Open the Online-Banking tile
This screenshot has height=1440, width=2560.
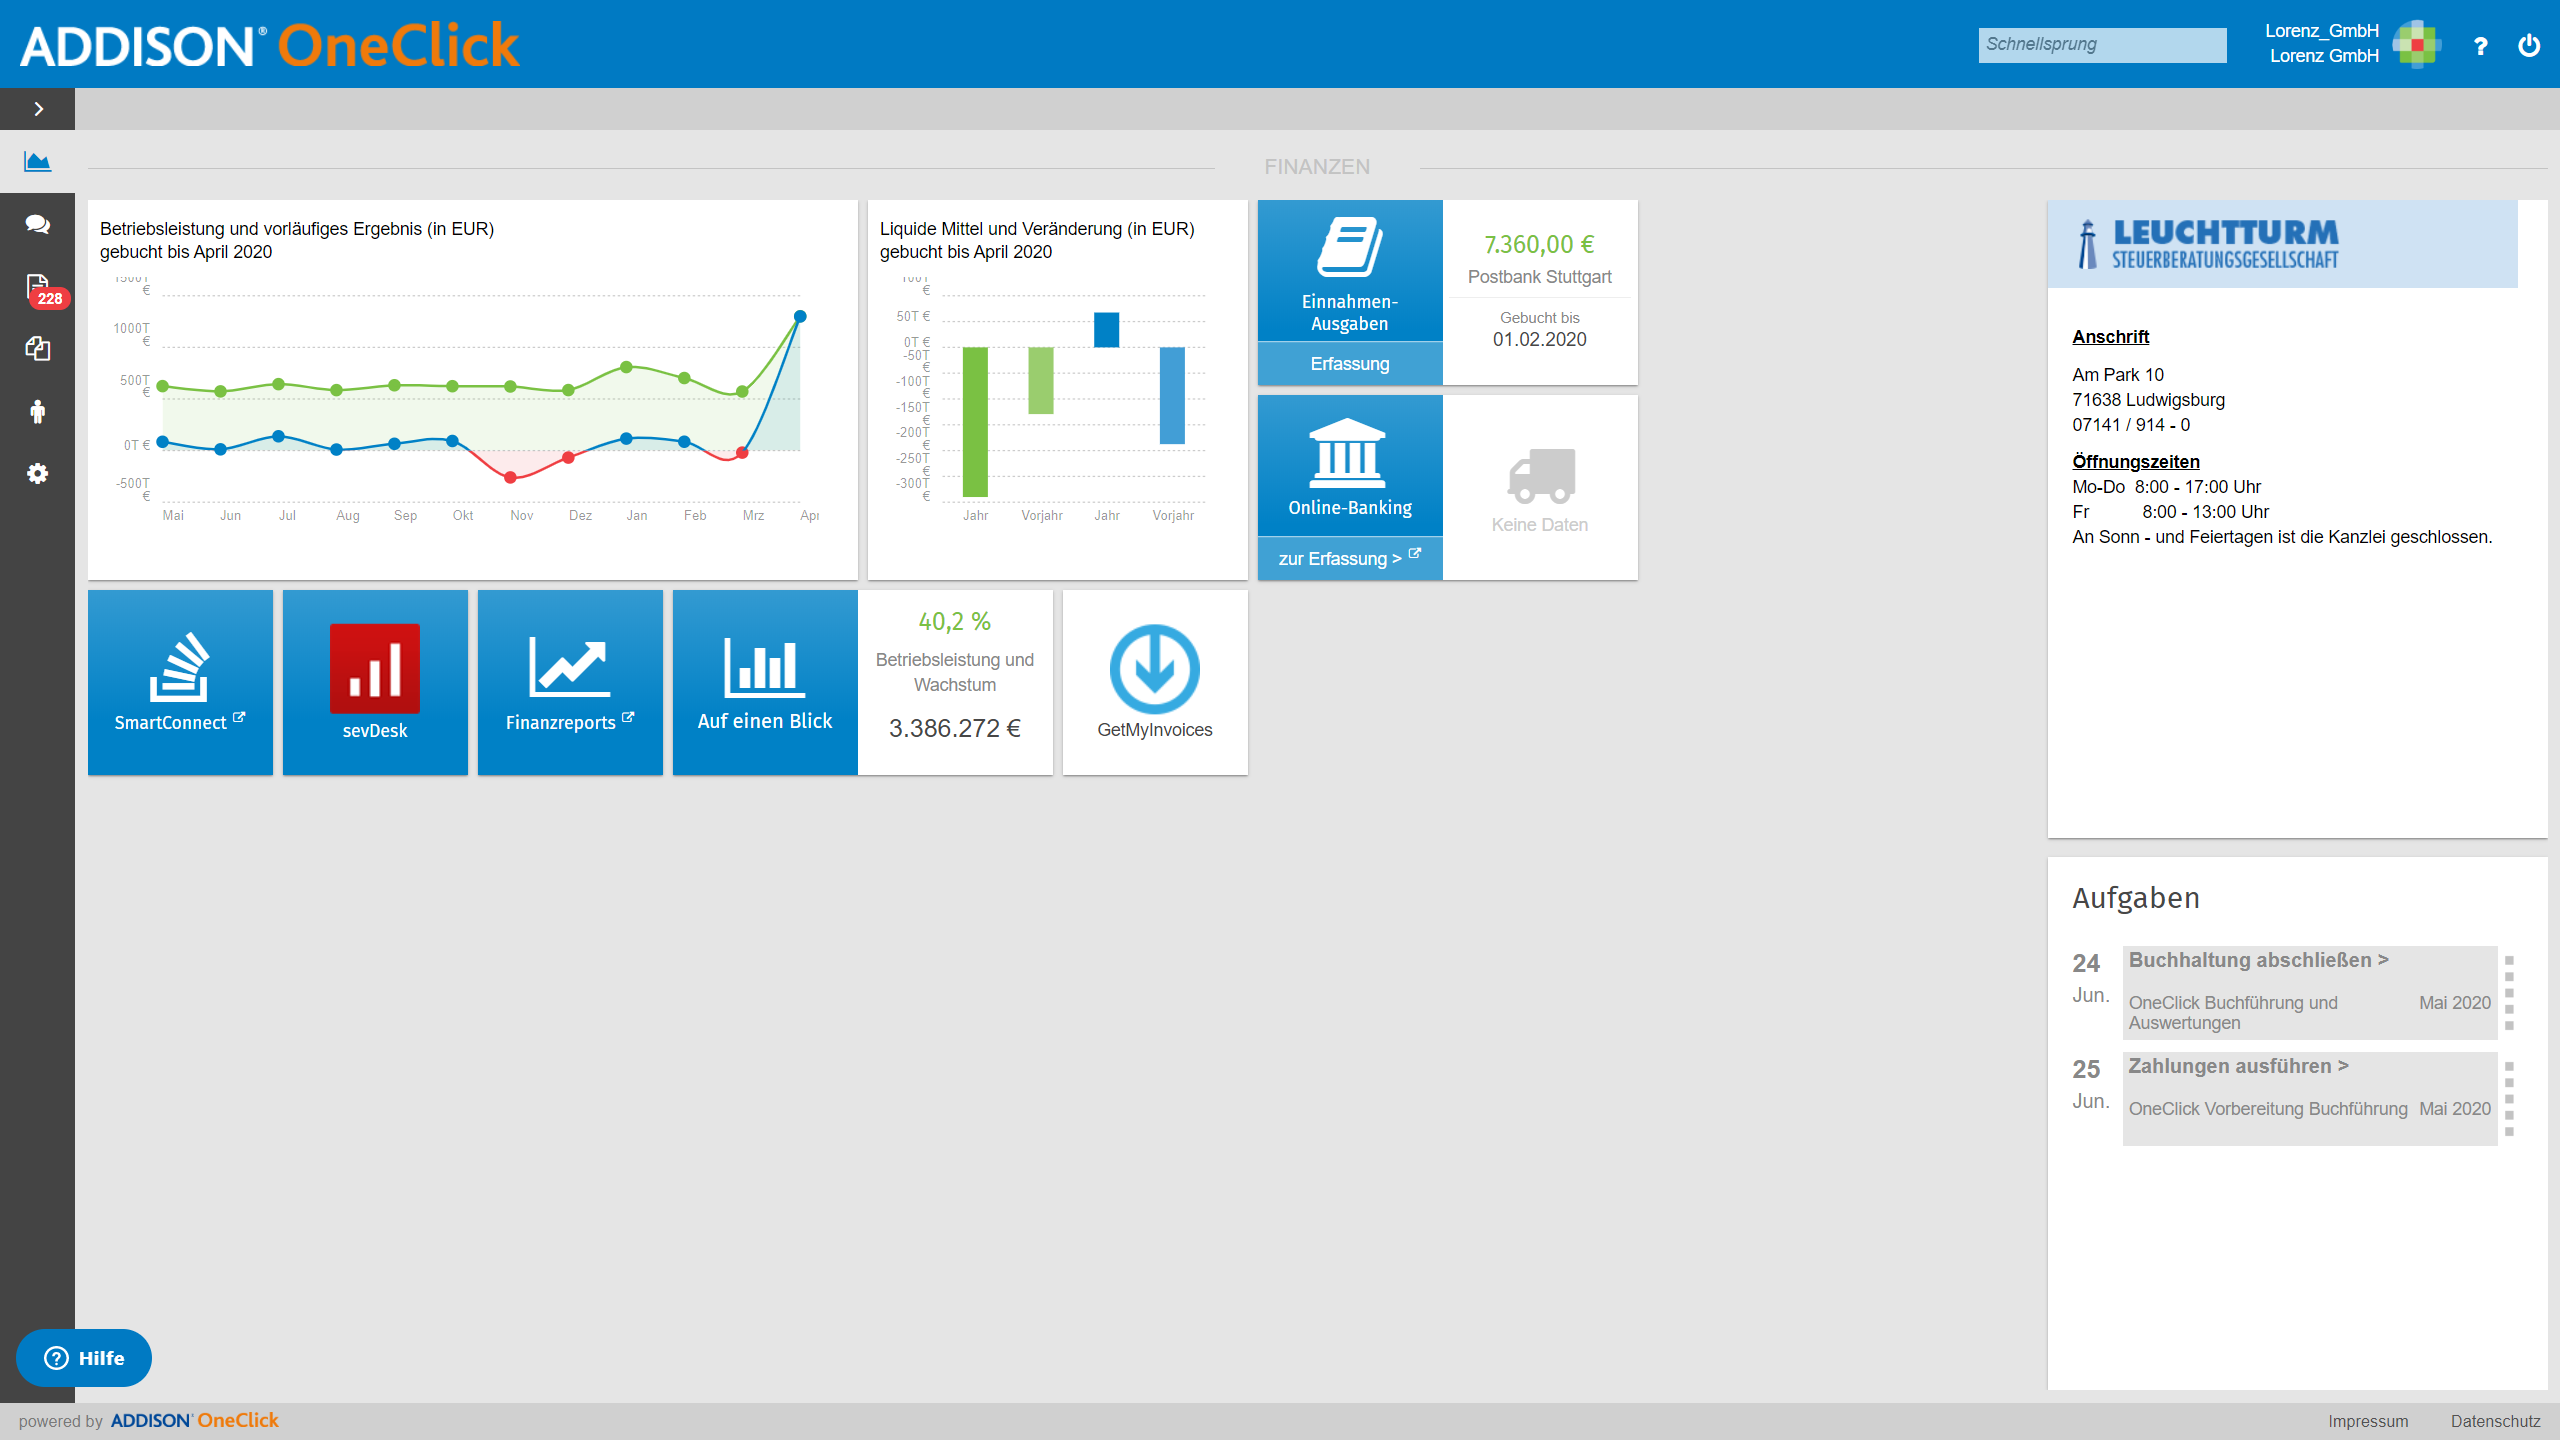1350,466
